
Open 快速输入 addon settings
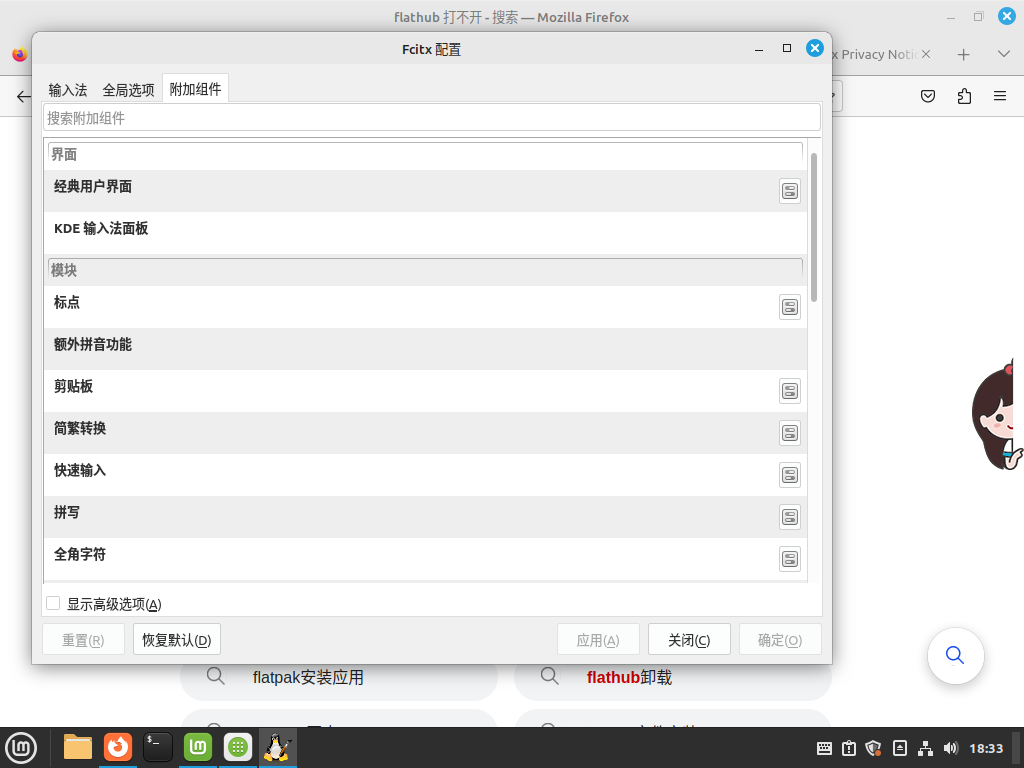pos(790,475)
